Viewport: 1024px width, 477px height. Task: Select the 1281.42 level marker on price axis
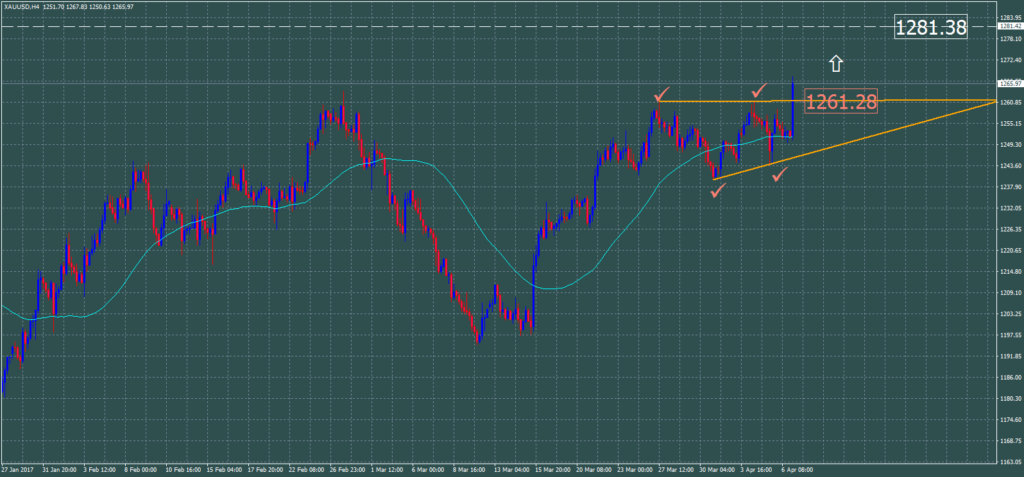coord(1009,27)
